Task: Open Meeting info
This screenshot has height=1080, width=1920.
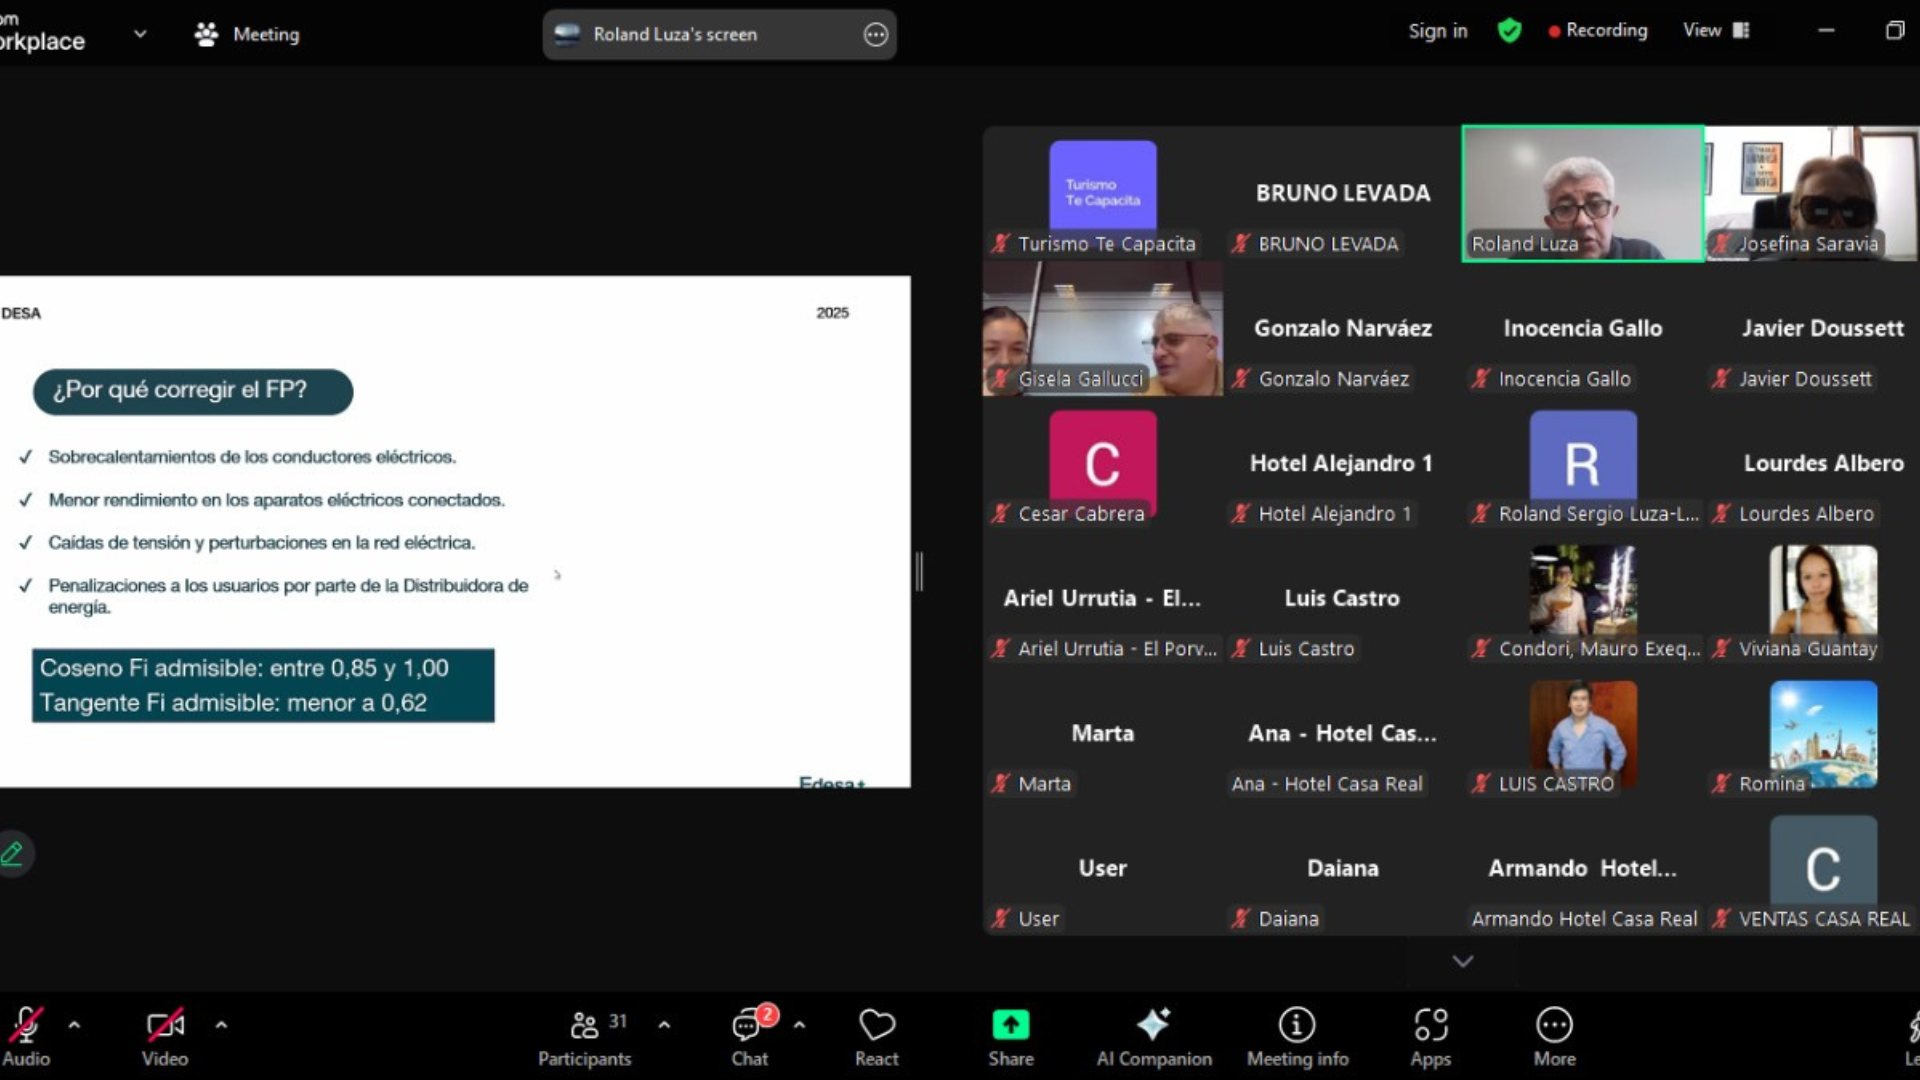Action: 1297,1036
